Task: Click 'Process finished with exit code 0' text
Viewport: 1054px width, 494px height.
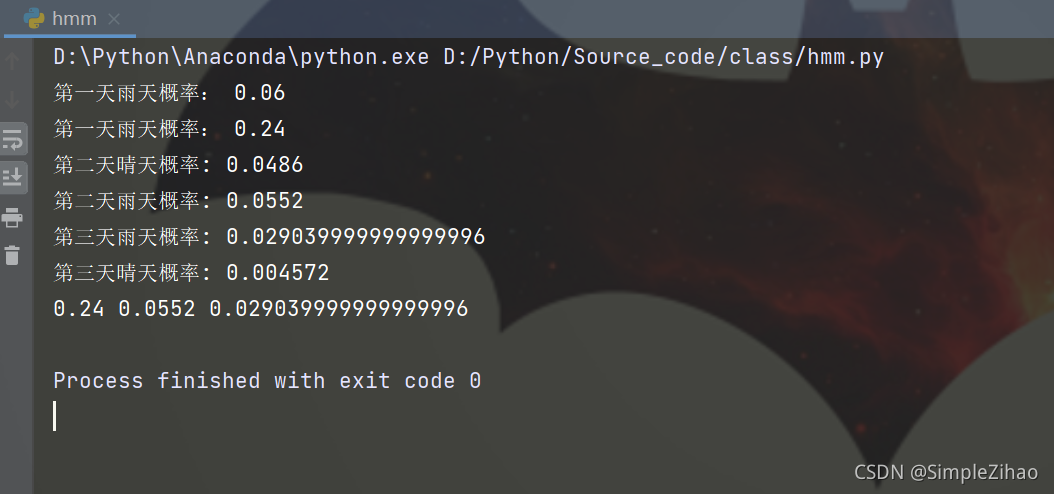Action: 267,380
